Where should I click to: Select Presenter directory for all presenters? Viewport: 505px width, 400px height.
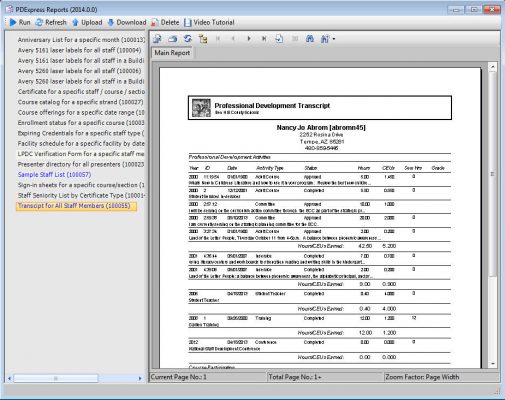click(81, 164)
